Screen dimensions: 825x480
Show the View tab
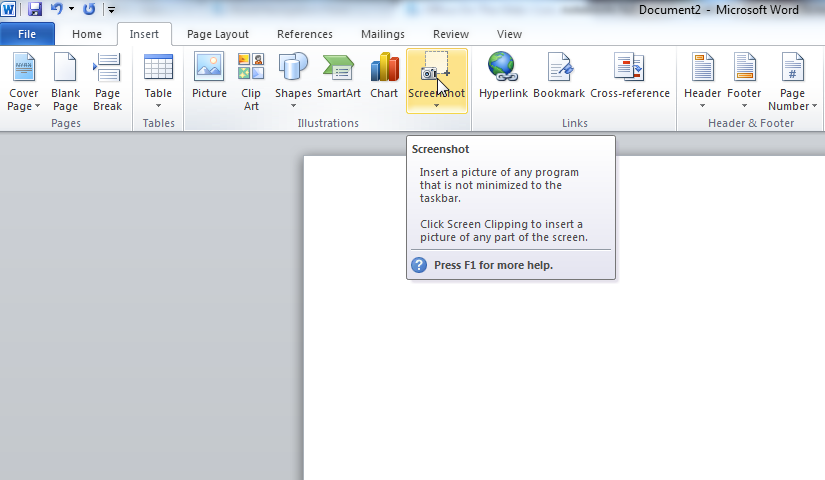point(509,34)
